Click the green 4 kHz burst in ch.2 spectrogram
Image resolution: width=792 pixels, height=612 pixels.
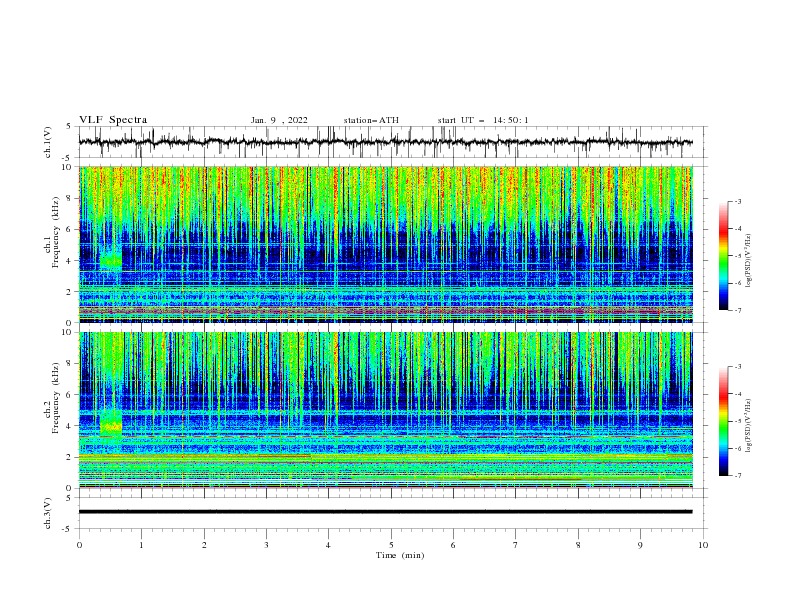pos(111,423)
